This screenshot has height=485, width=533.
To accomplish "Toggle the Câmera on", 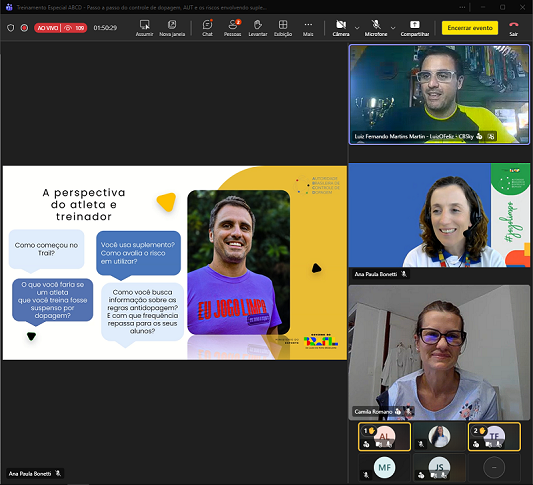I will [x=341, y=28].
